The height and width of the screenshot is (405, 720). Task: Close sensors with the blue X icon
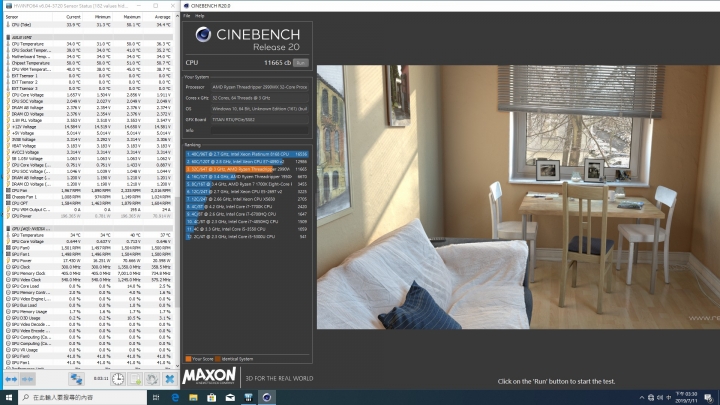tap(170, 379)
